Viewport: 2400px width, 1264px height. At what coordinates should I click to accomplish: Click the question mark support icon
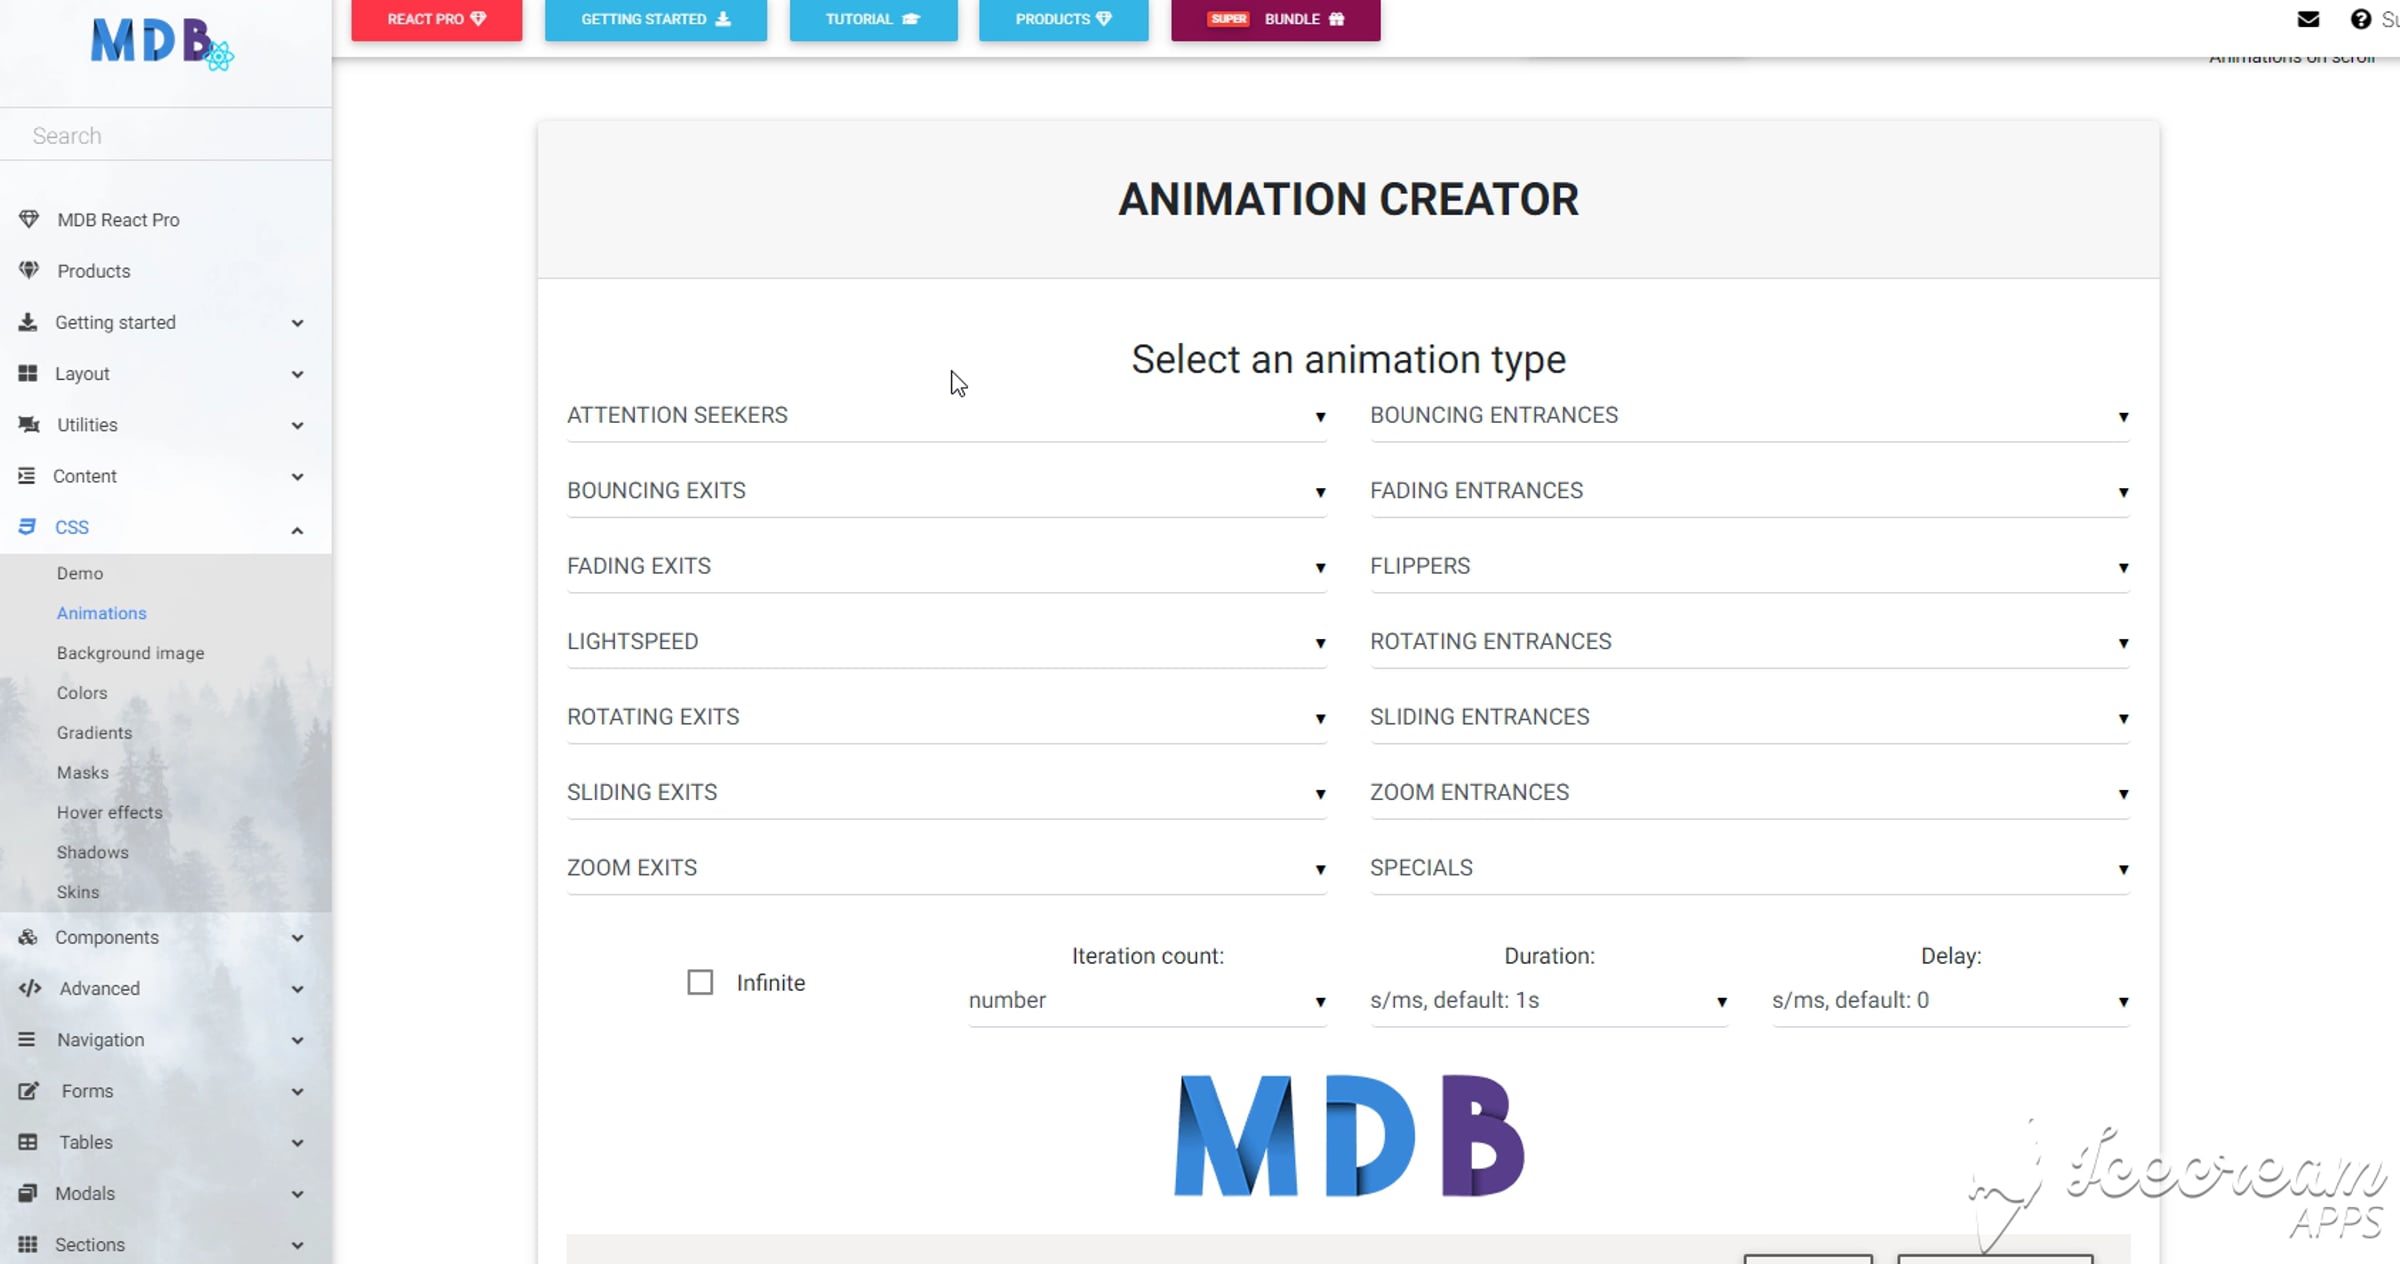pos(2361,19)
